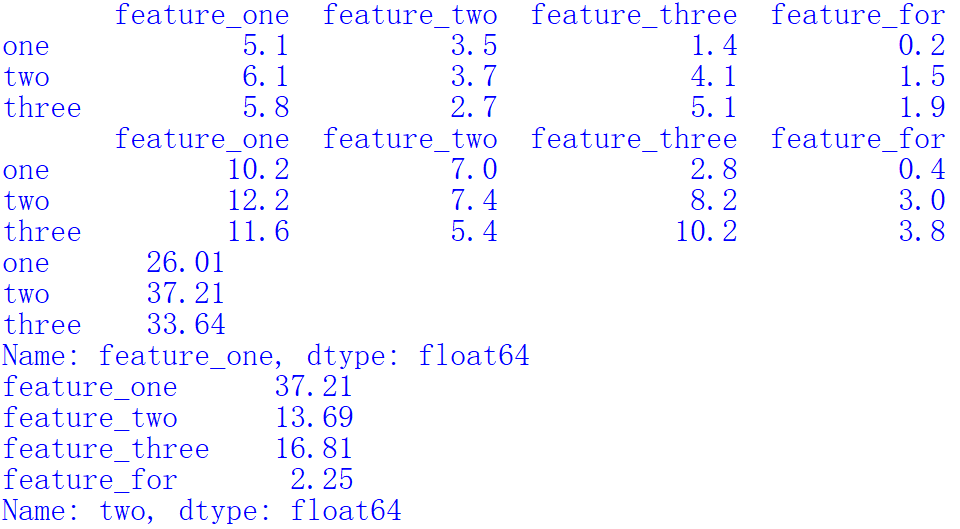Image resolution: width=960 pixels, height=529 pixels.
Task: Click the value 7.4 in second table
Action: 474,201
